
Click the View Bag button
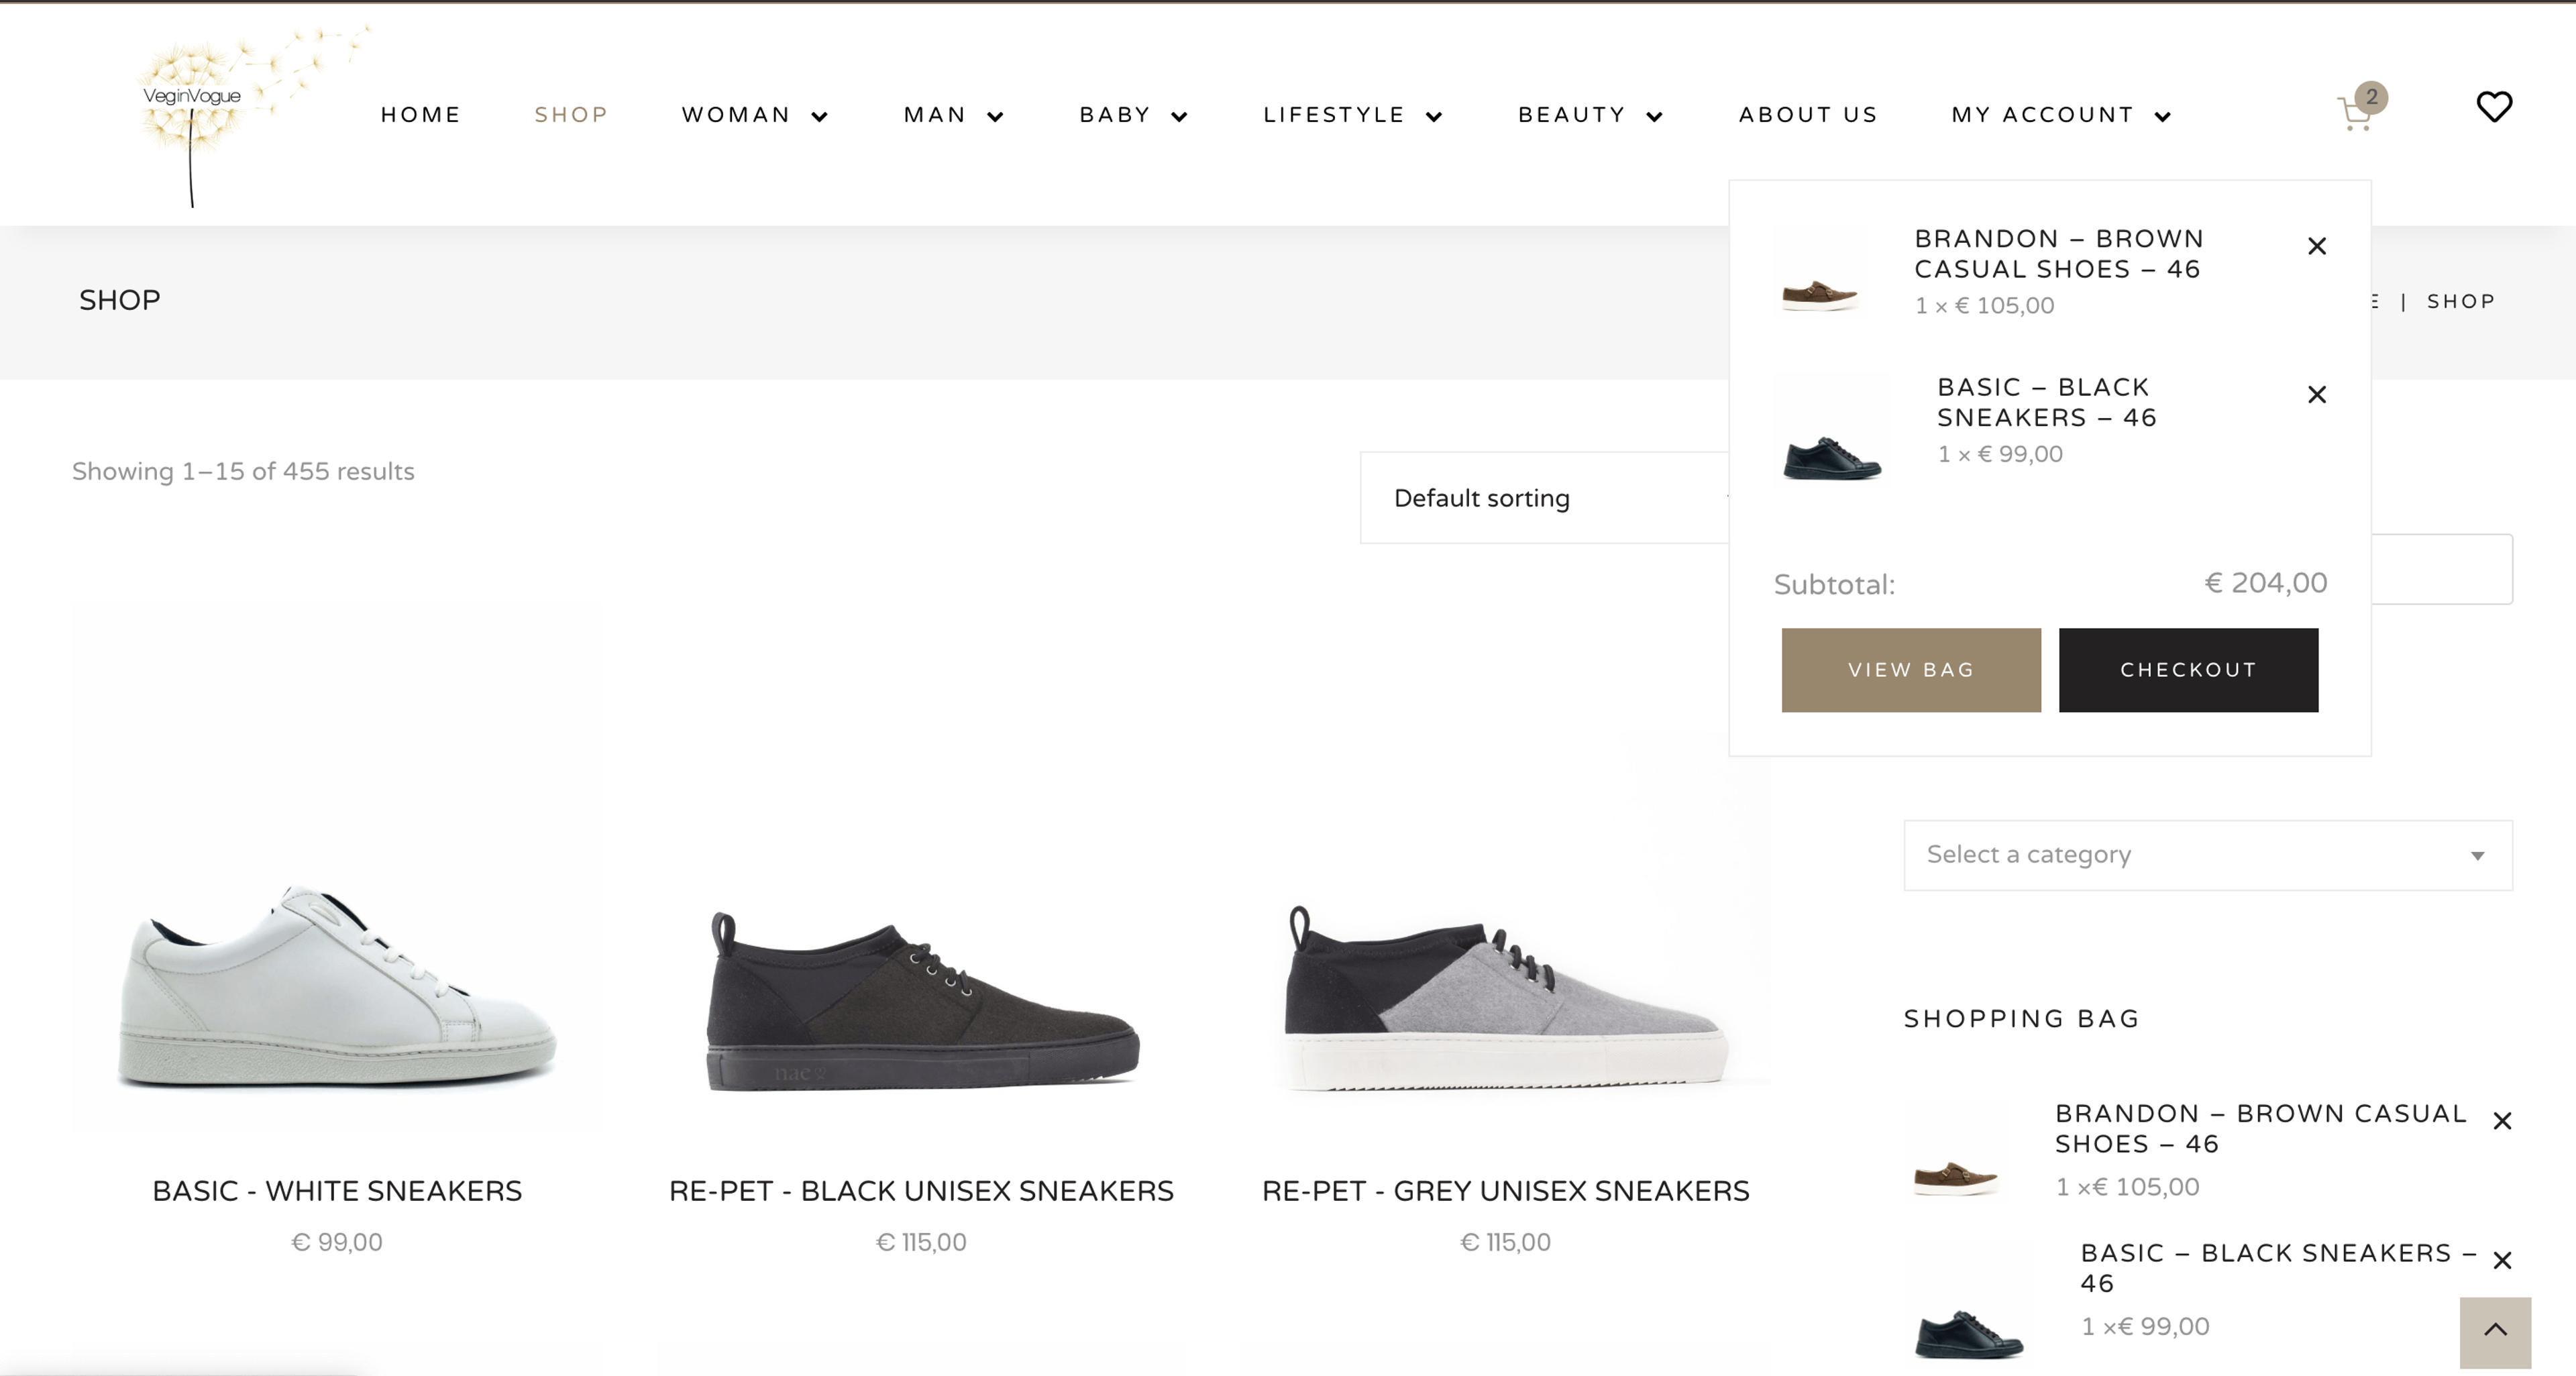click(x=1911, y=670)
